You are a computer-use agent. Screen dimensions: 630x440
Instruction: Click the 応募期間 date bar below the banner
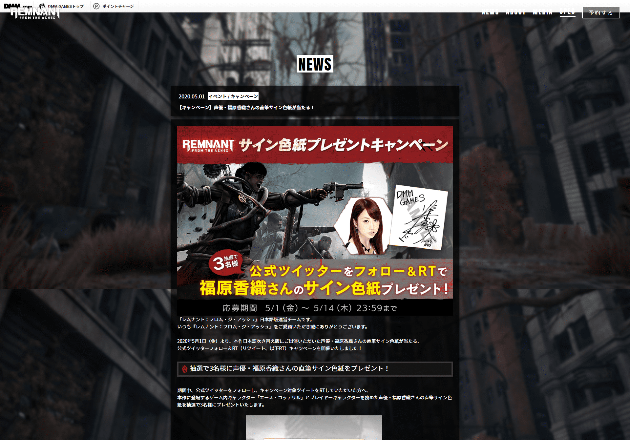coord(314,307)
